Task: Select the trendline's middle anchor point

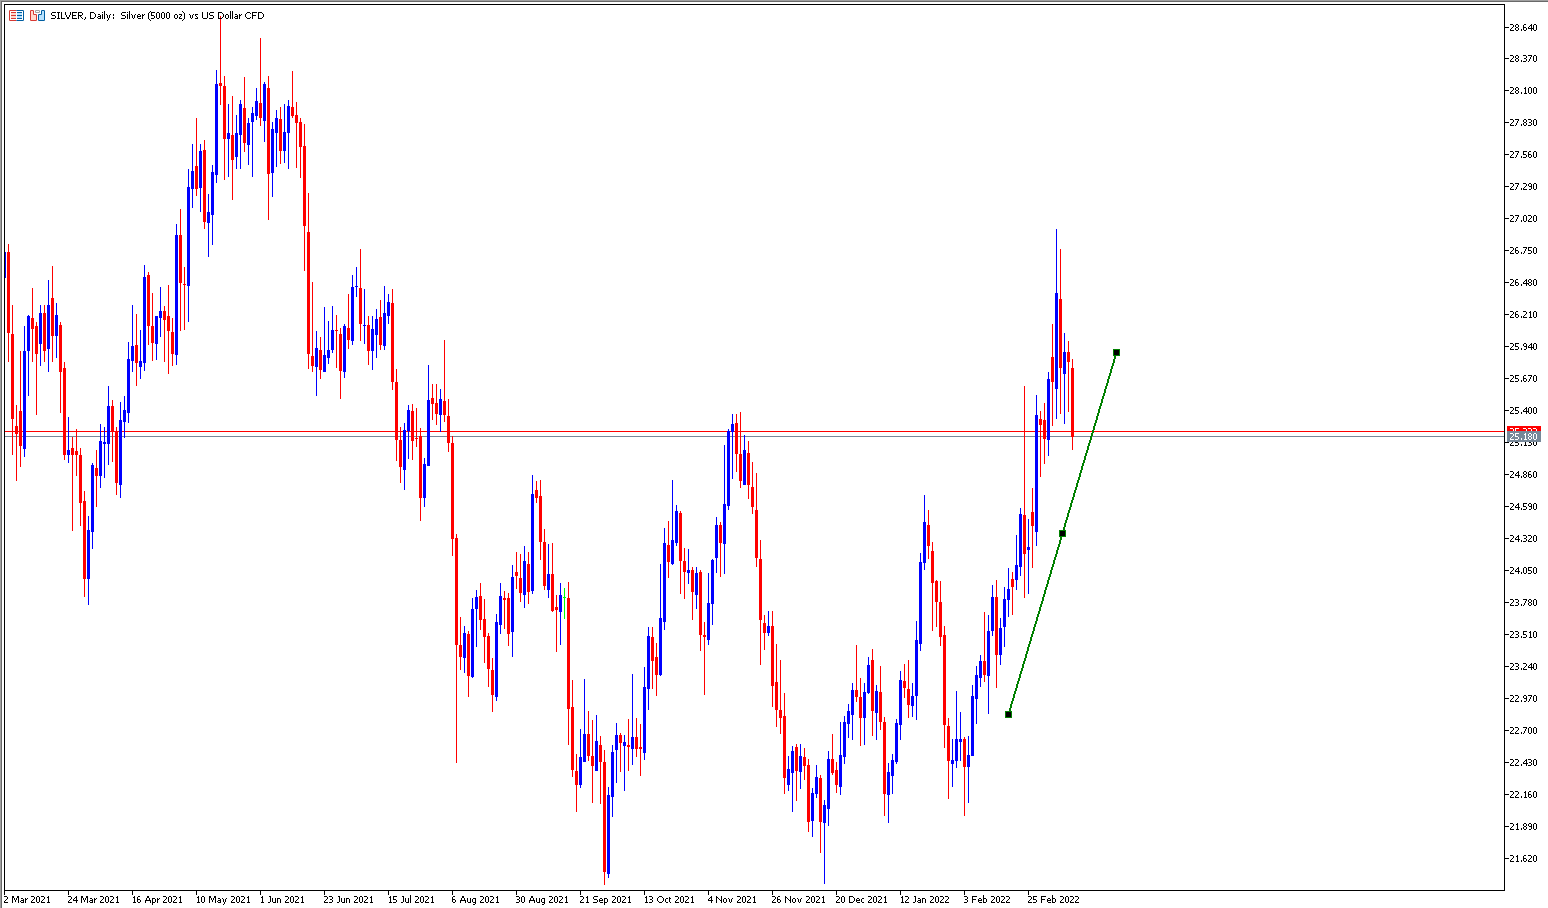Action: coord(1062,533)
